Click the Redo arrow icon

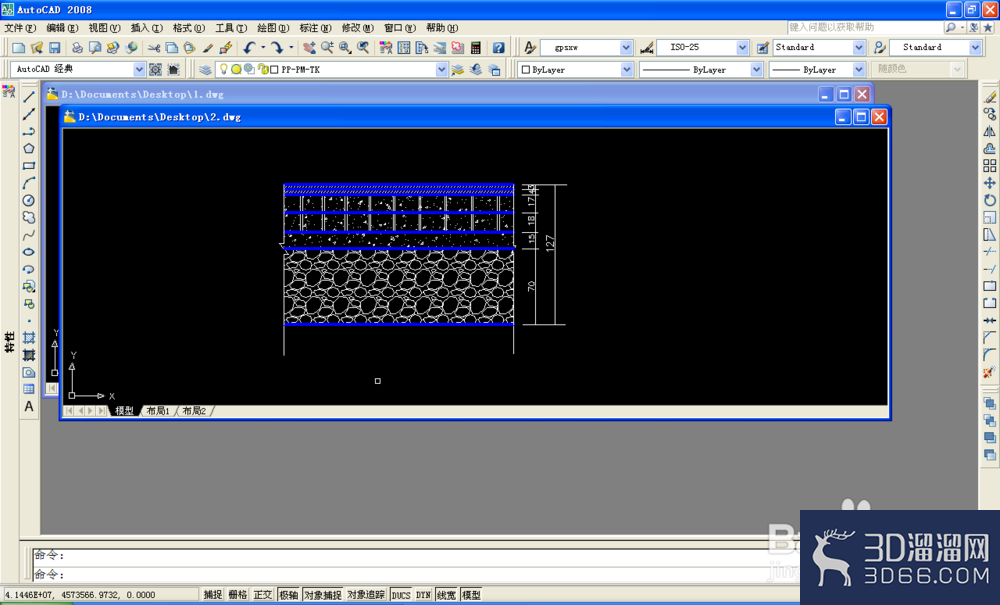click(x=277, y=48)
